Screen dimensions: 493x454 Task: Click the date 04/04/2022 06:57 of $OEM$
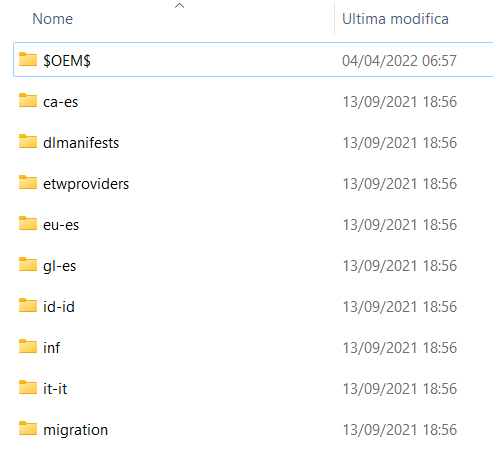(399, 61)
